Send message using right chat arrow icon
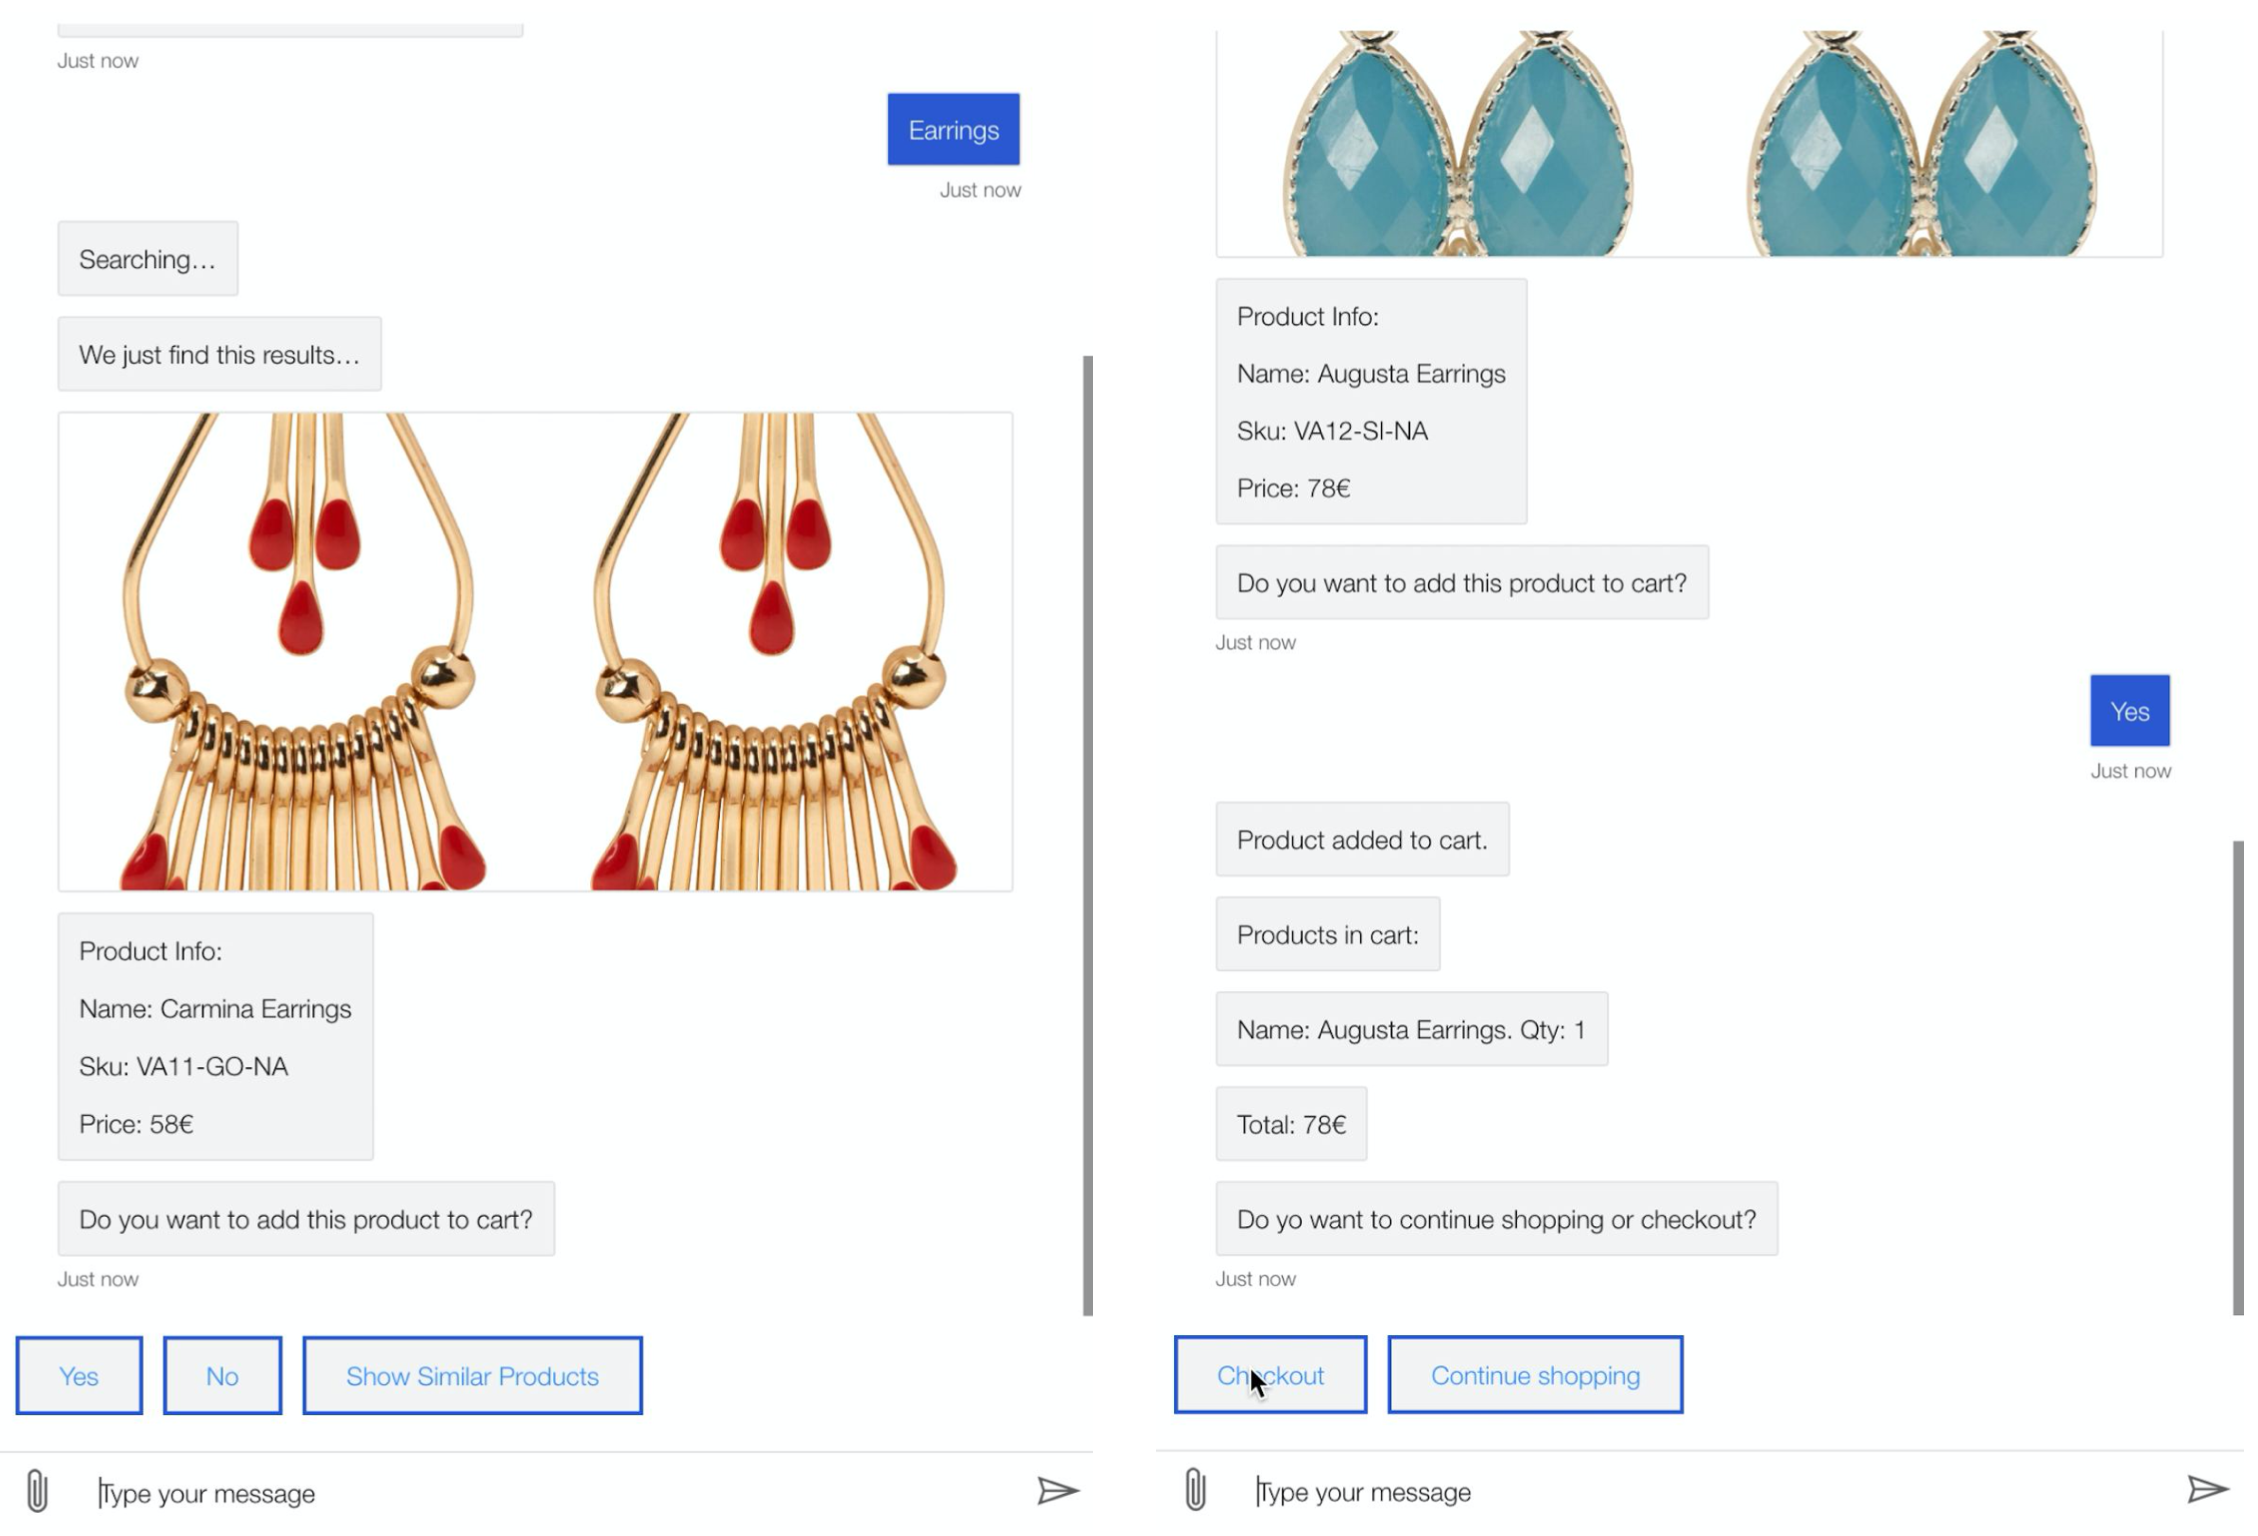 tap(2207, 1489)
